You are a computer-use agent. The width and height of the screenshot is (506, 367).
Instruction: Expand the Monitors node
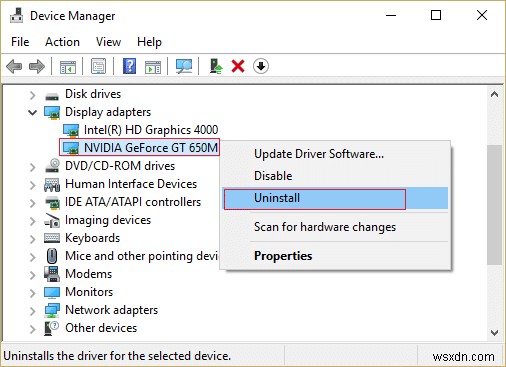32,293
